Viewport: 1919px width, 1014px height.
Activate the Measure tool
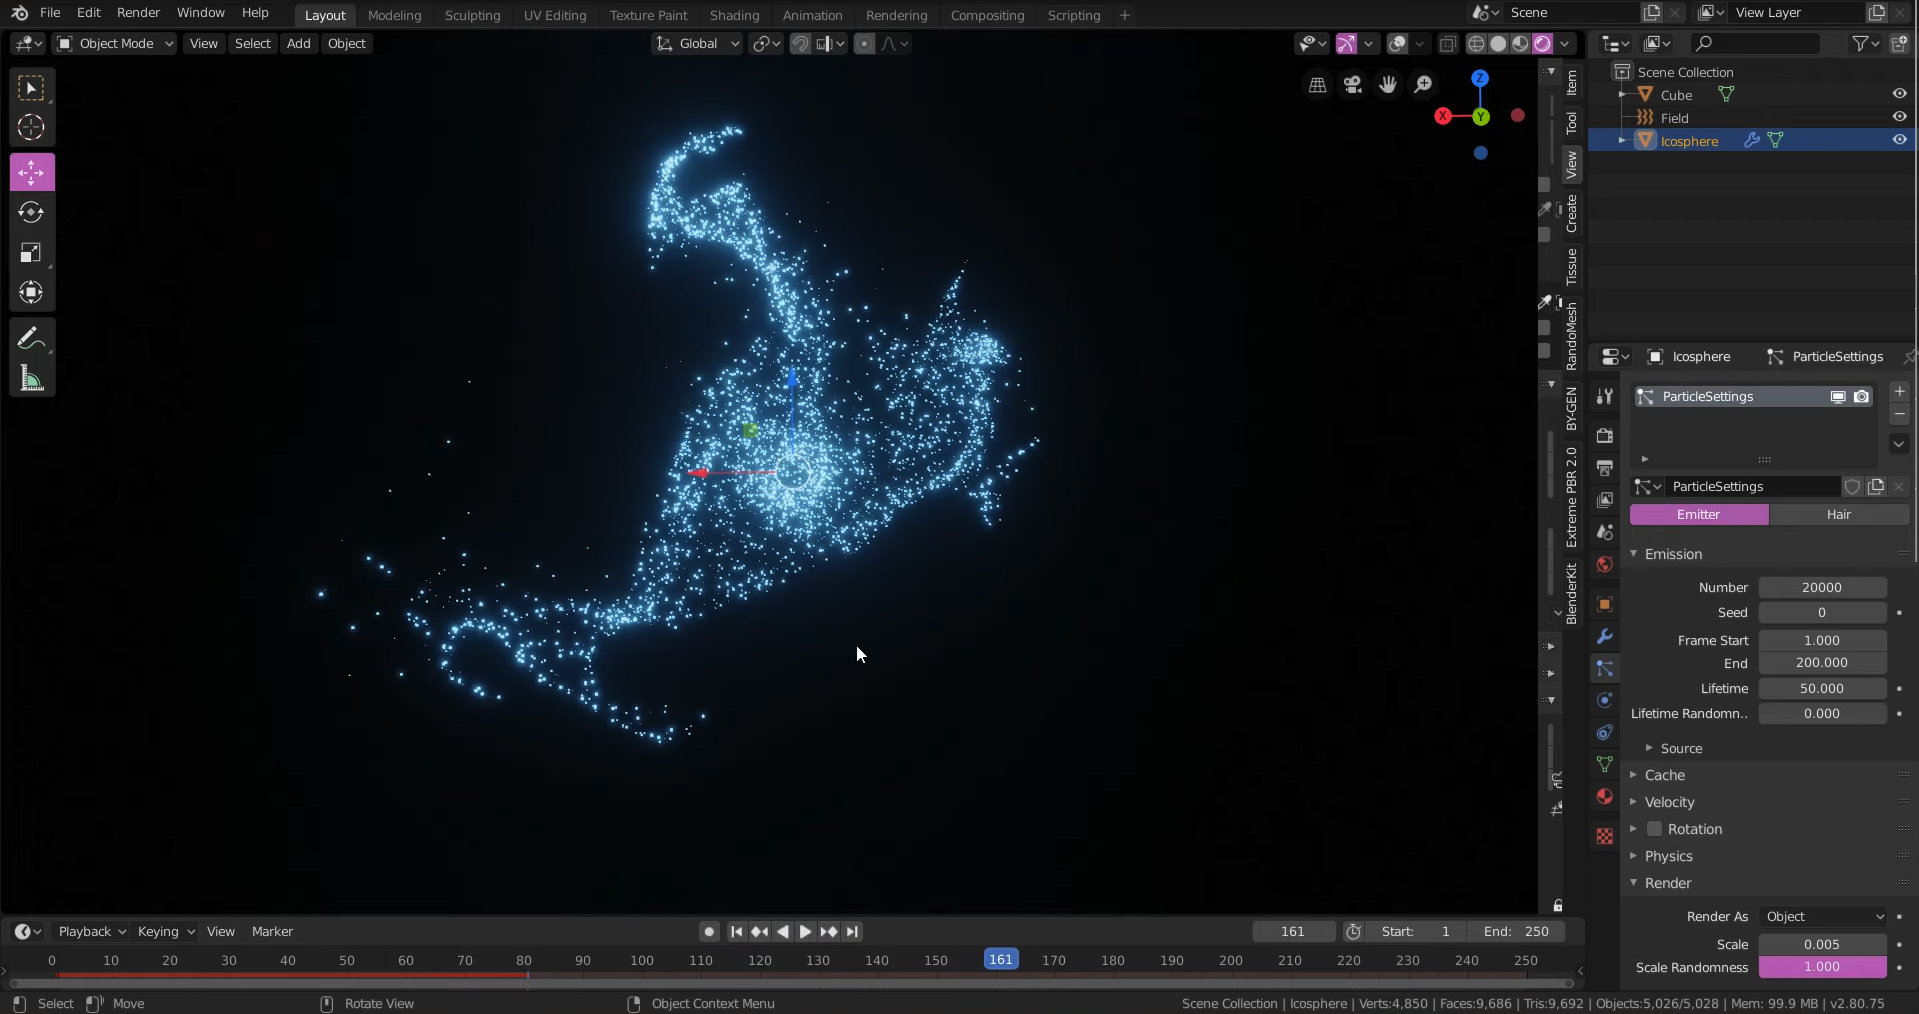pos(31,378)
